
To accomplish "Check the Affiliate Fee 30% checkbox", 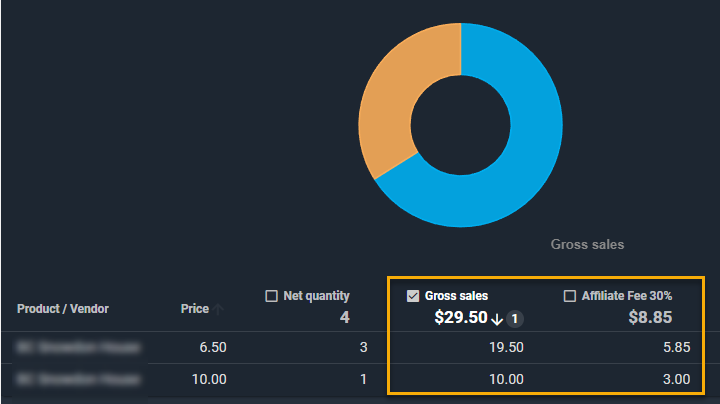I will click(570, 296).
